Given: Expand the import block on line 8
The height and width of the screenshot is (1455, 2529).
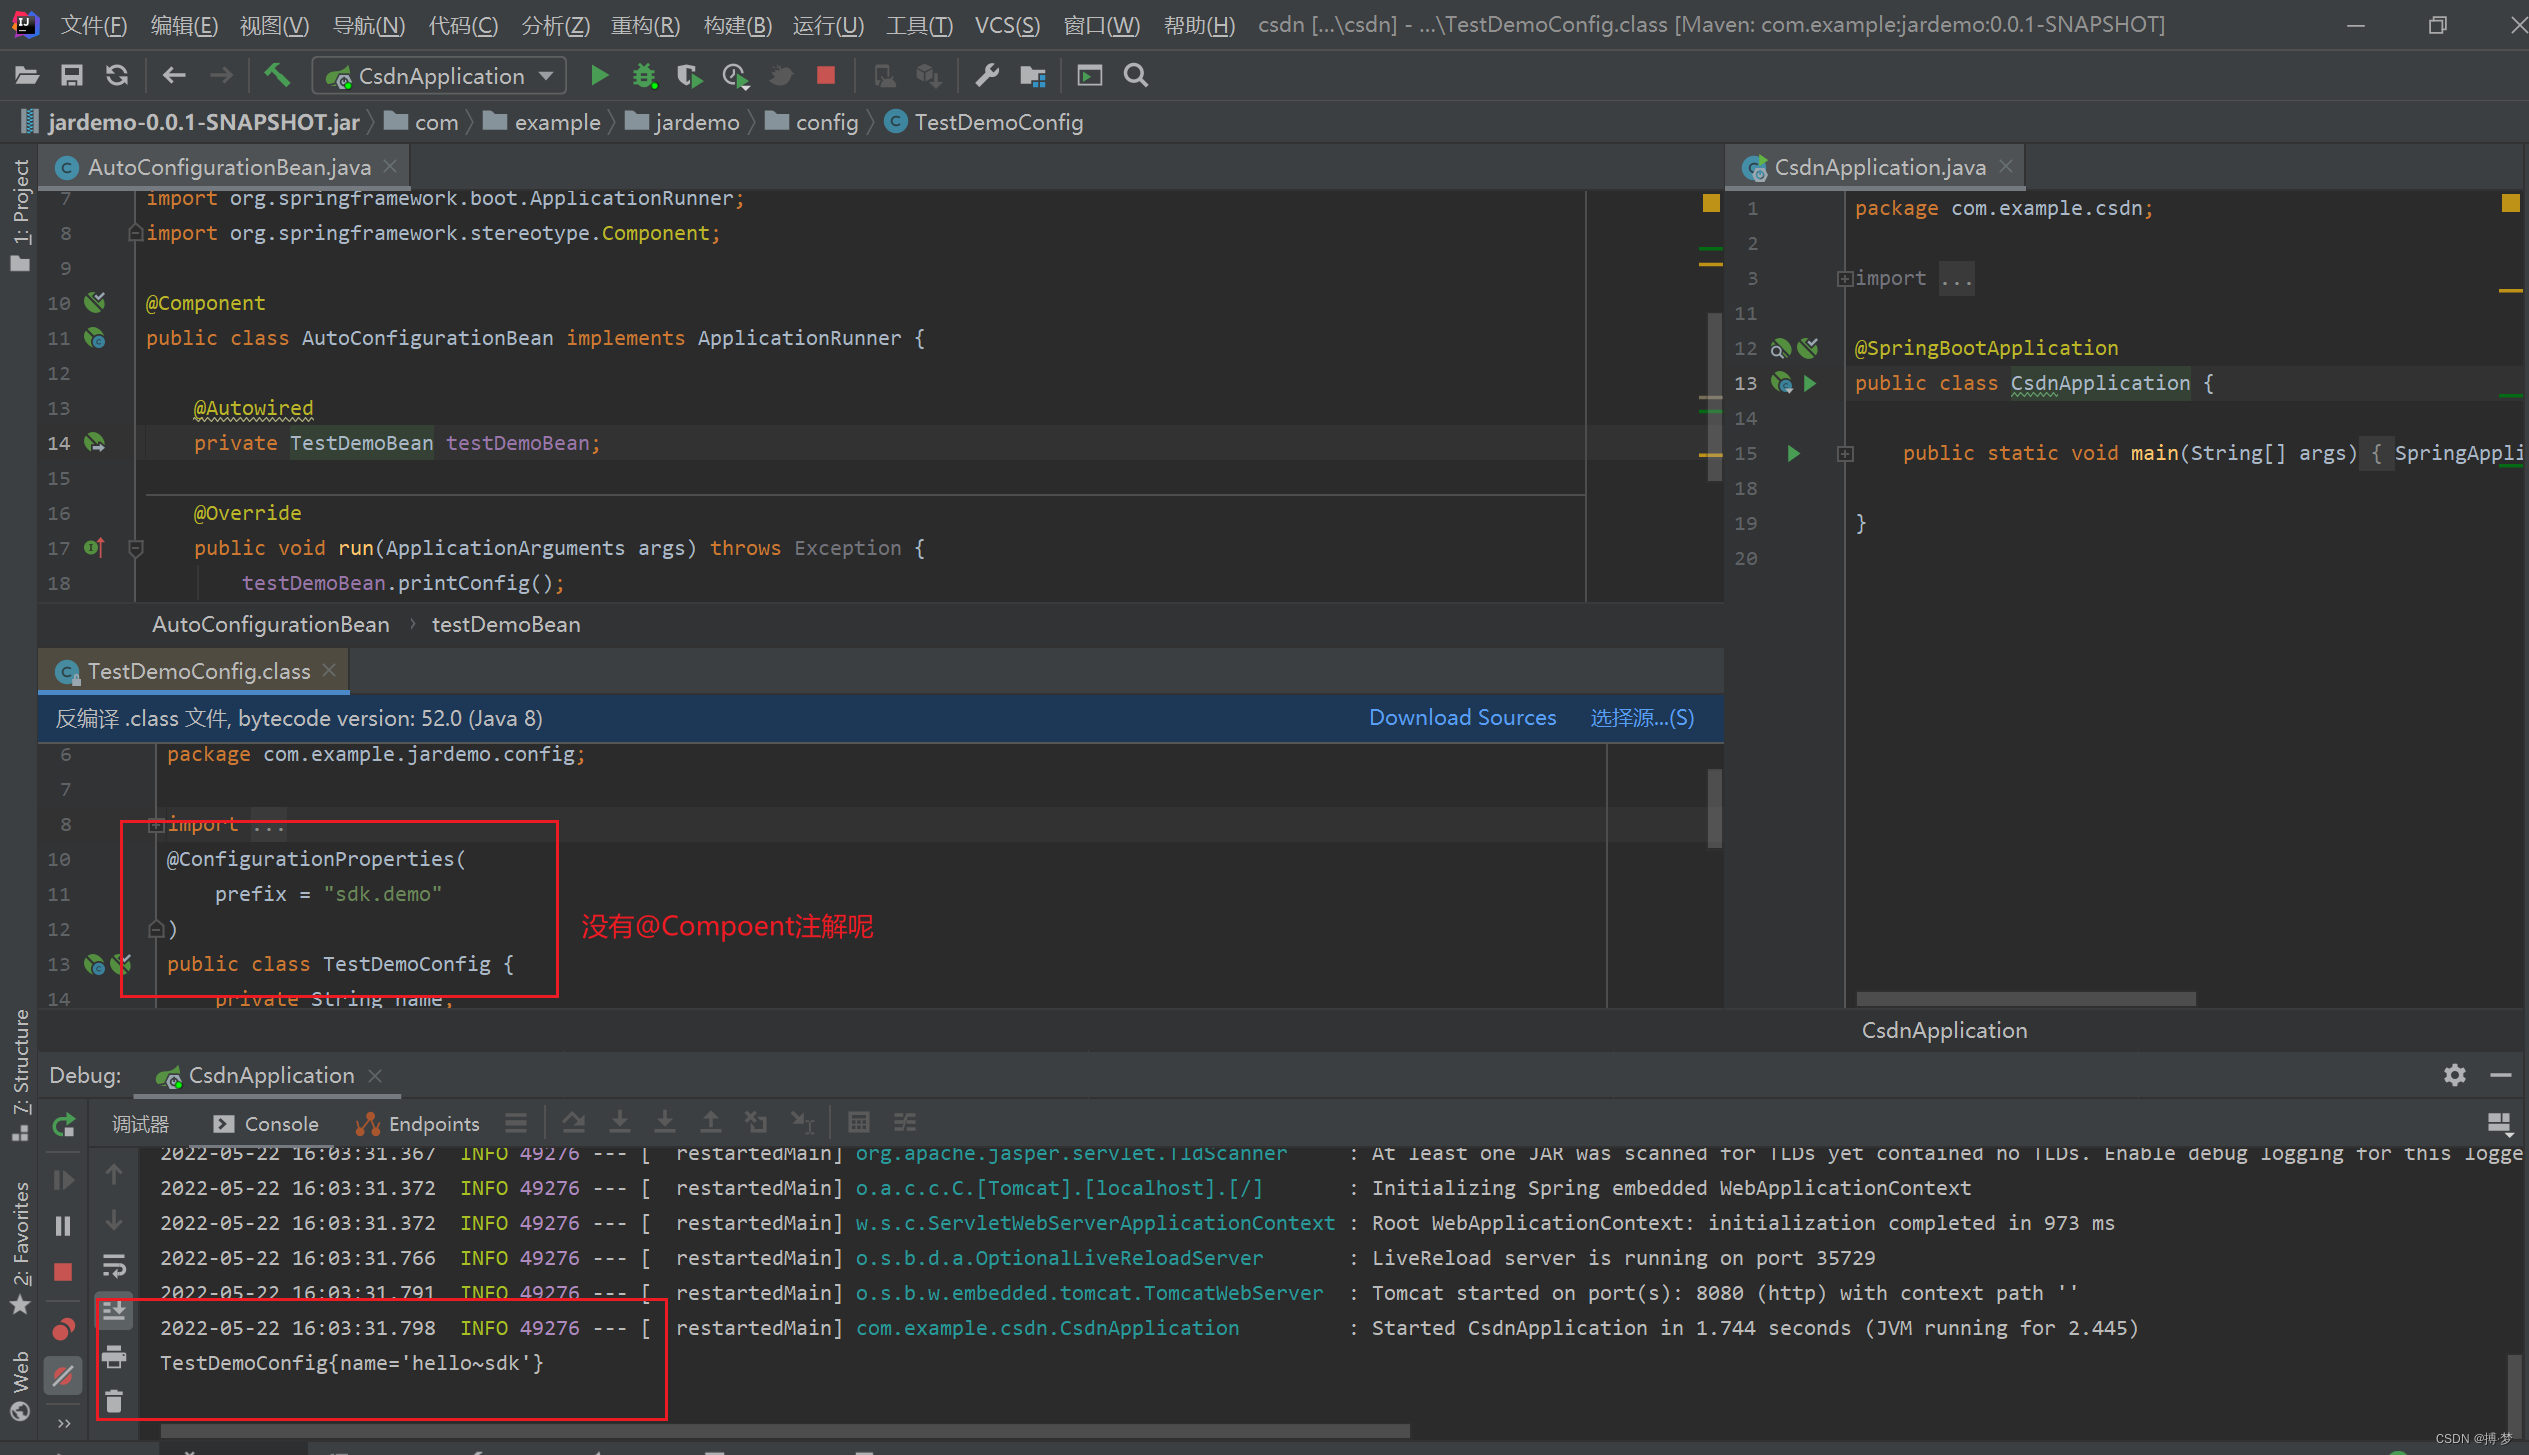Looking at the screenshot, I should click(x=155, y=823).
